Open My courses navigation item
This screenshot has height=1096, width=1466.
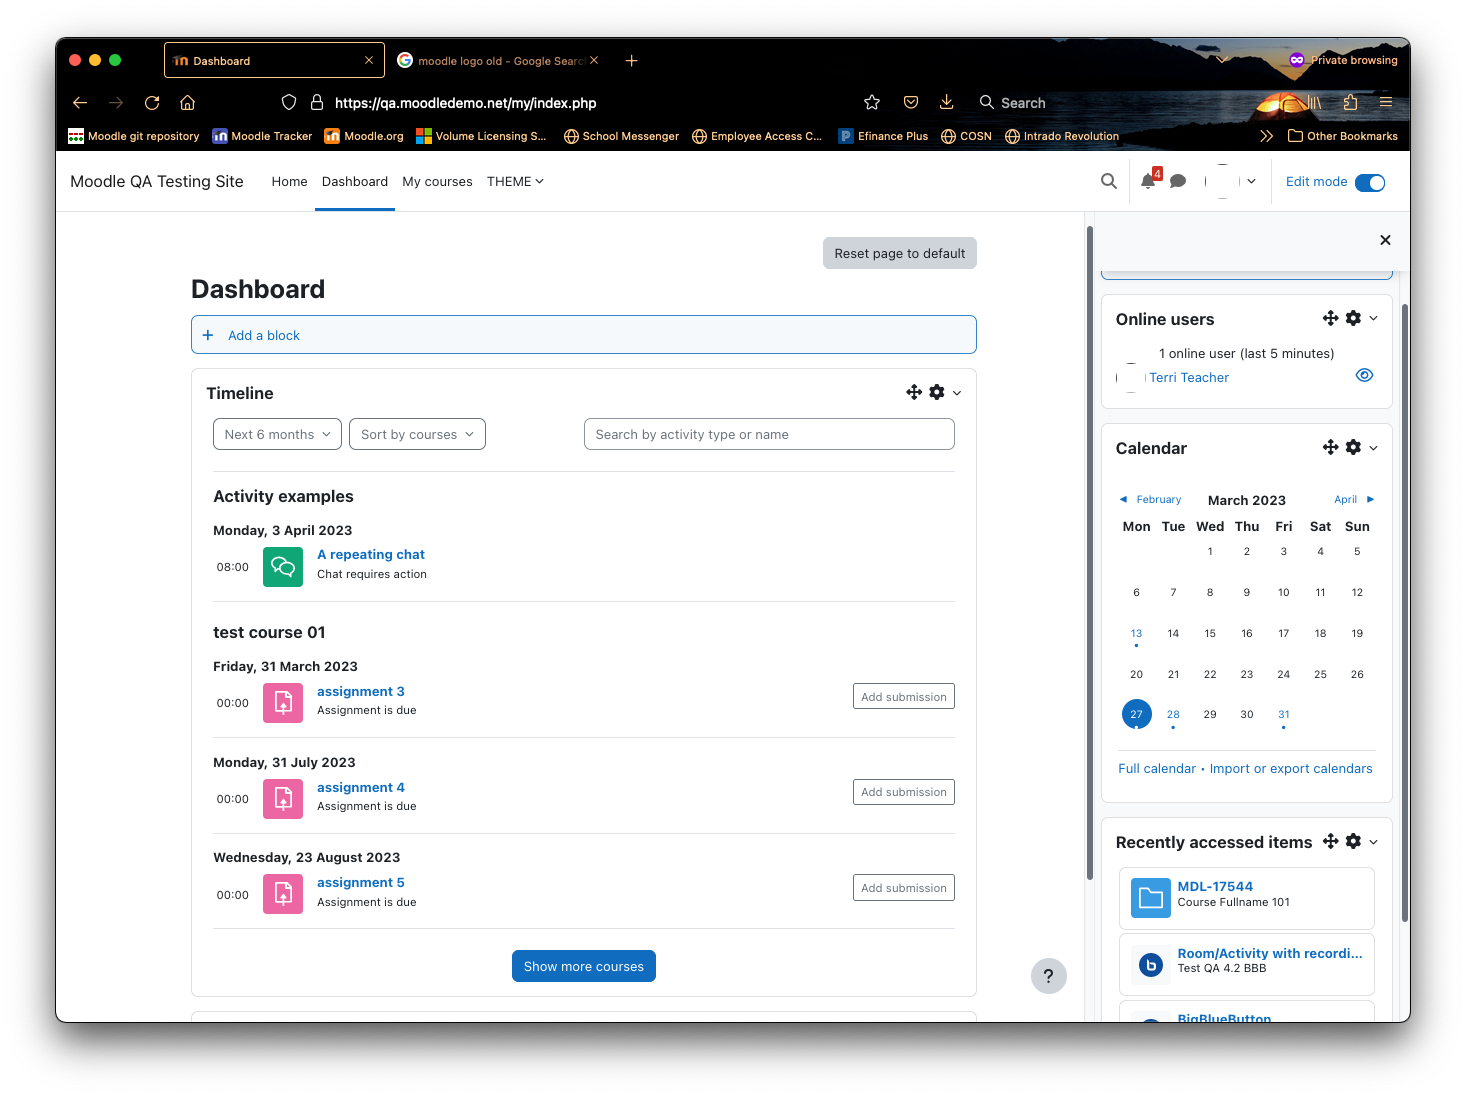click(437, 181)
